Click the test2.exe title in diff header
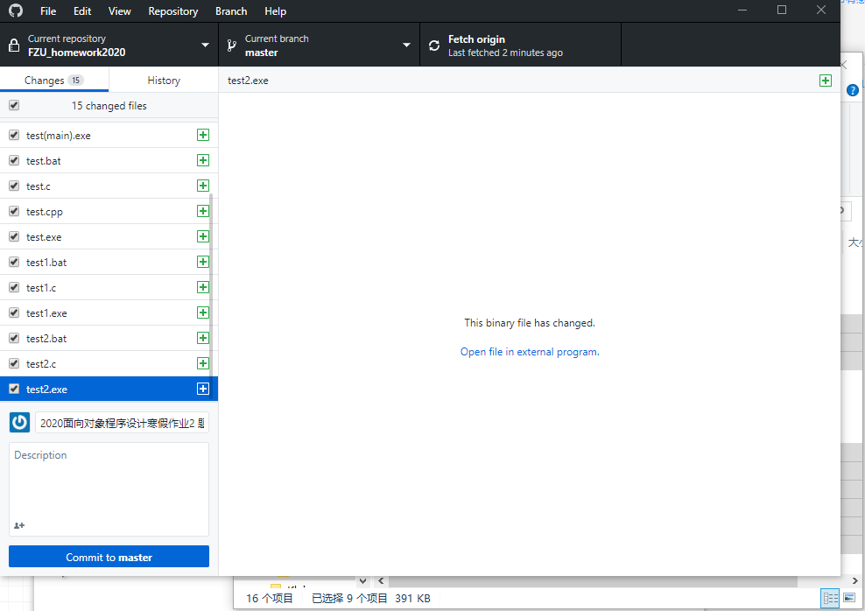Image resolution: width=865 pixels, height=611 pixels. 248,81
